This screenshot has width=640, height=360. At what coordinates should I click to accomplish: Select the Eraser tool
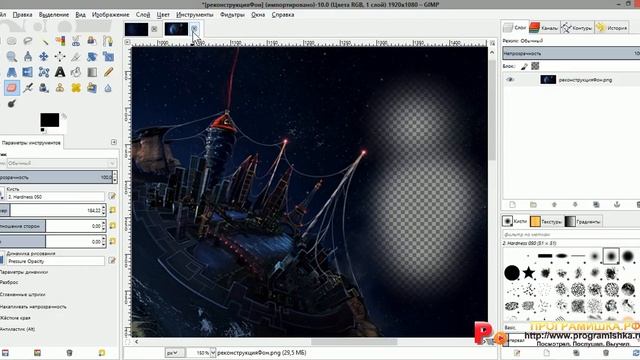pyautogui.click(x=12, y=88)
